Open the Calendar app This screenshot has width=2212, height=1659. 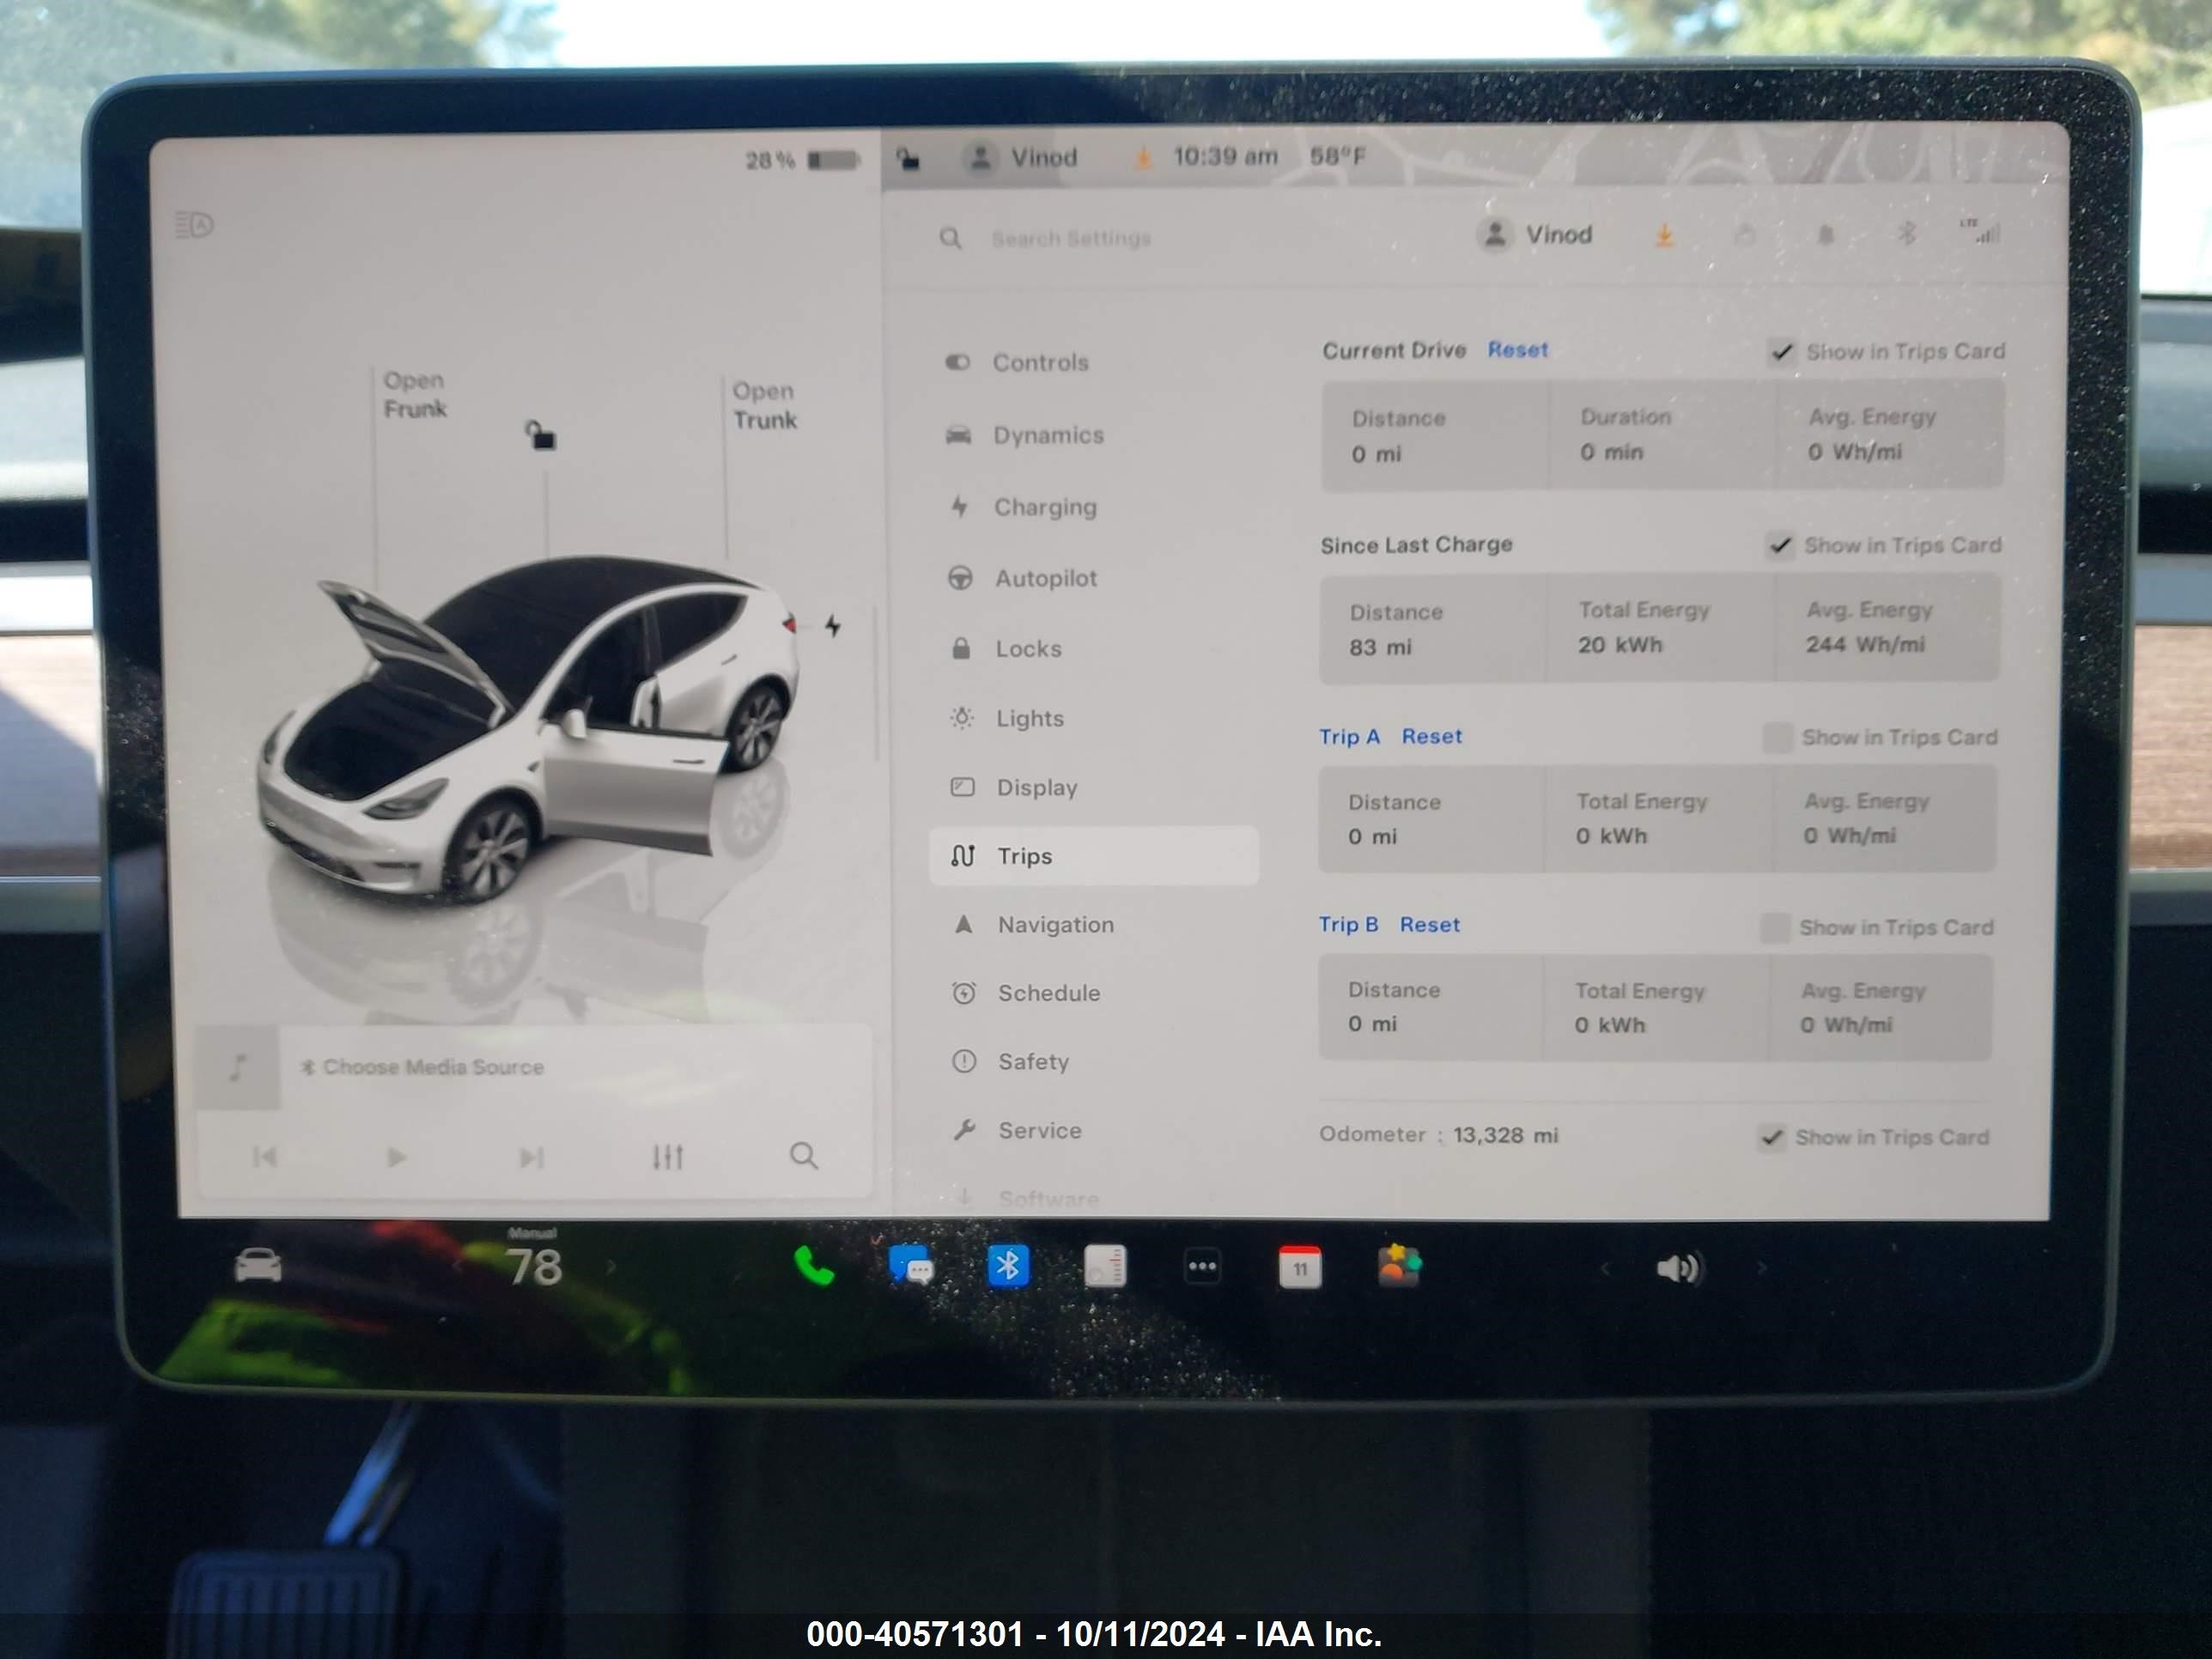pyautogui.click(x=1300, y=1267)
